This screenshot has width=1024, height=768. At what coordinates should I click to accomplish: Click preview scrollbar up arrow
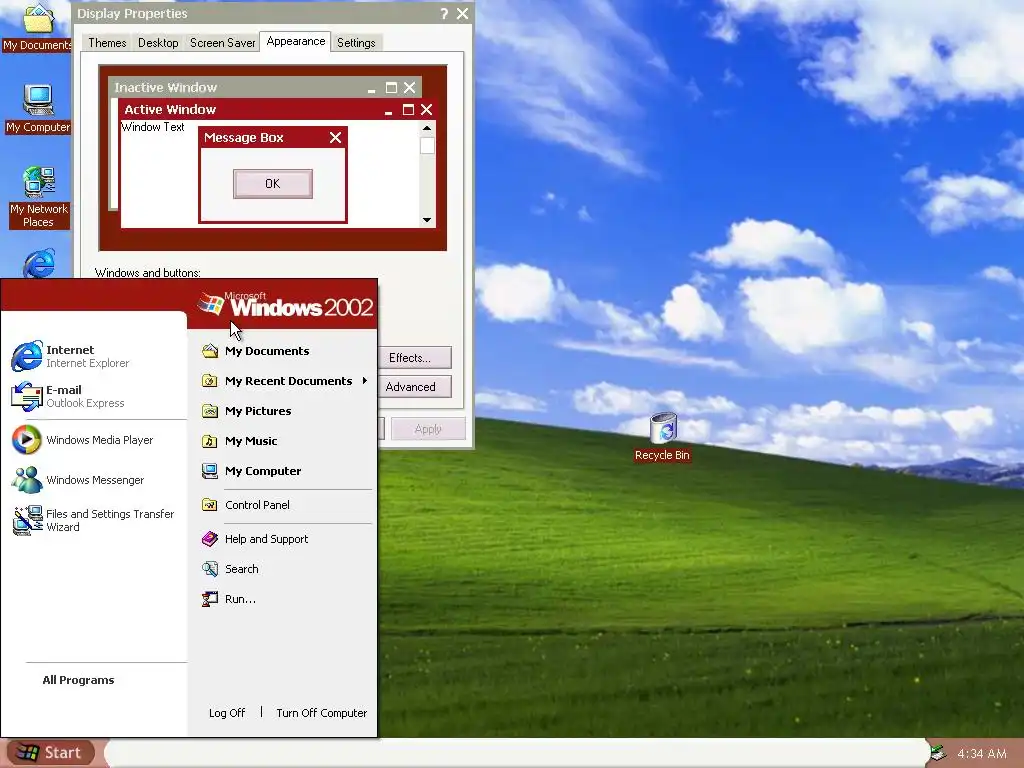427,128
